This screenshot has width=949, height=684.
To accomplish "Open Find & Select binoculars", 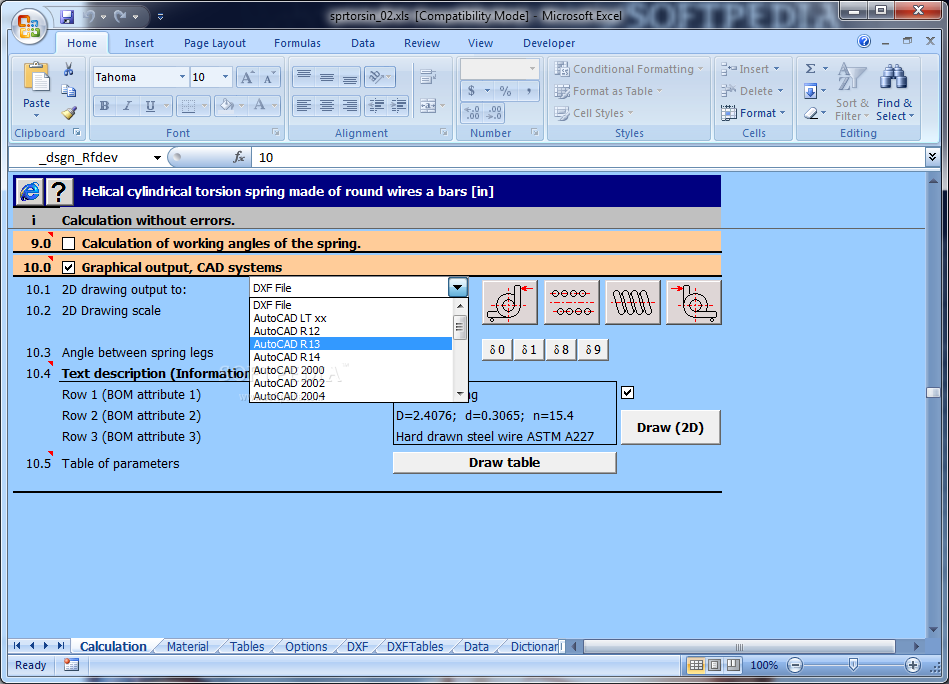I will [894, 91].
